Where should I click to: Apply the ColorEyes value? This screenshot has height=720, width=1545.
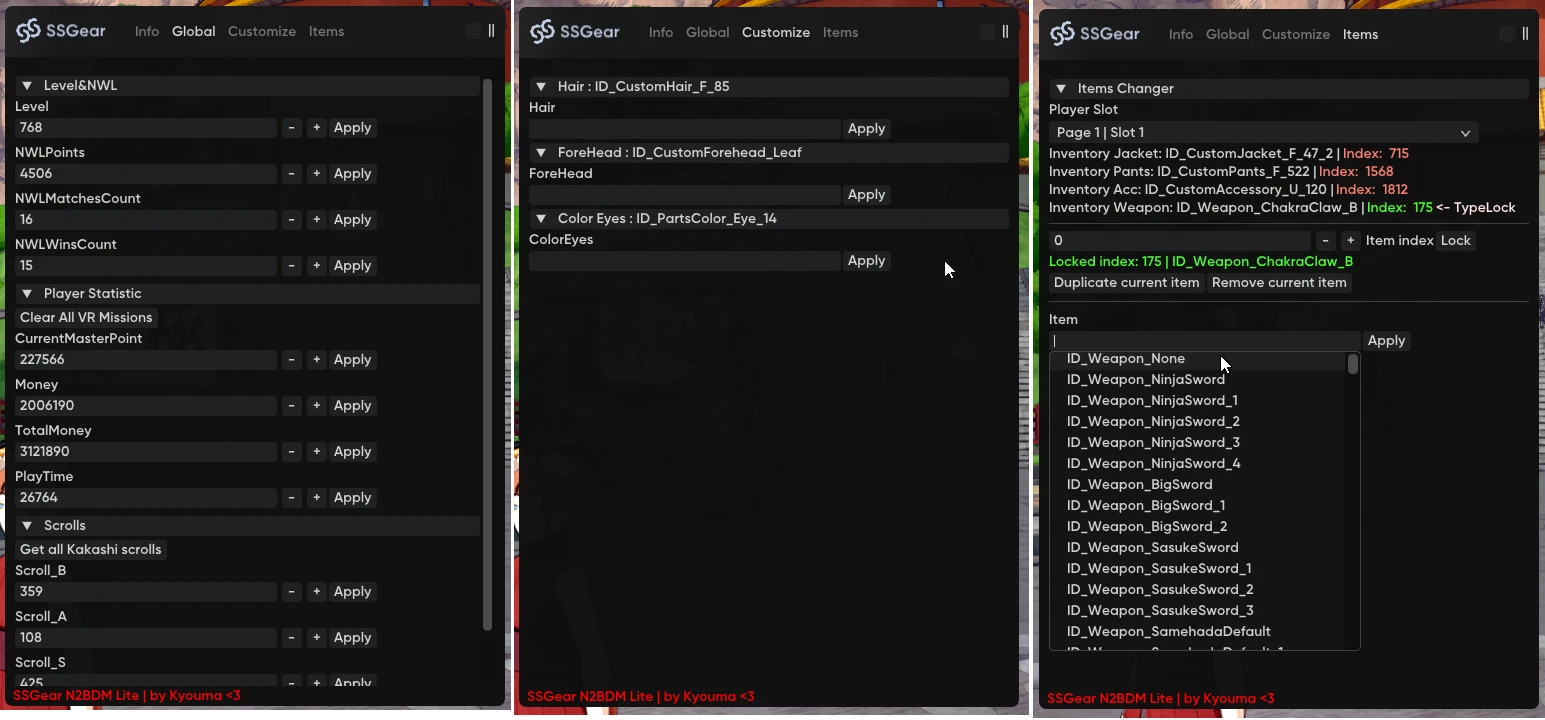pyautogui.click(x=866, y=261)
